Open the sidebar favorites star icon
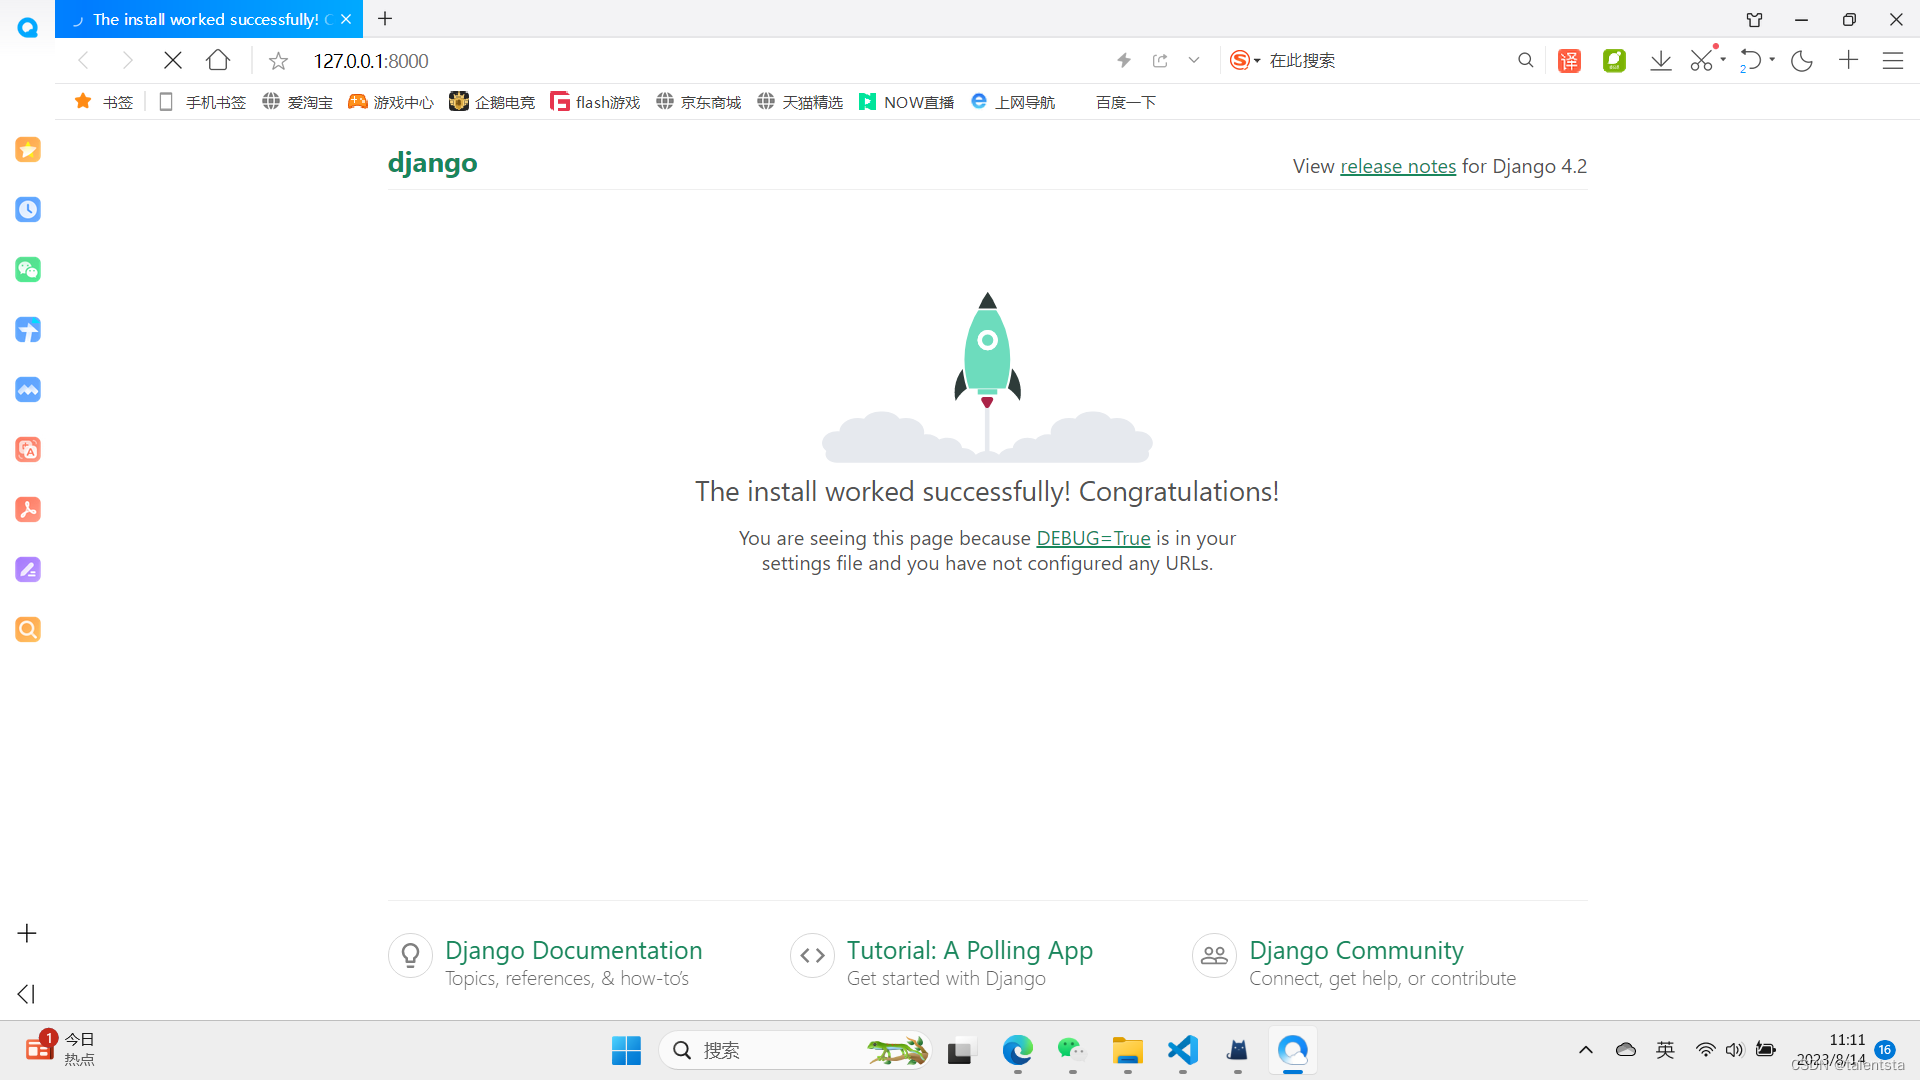This screenshot has height=1080, width=1920. coord(28,150)
